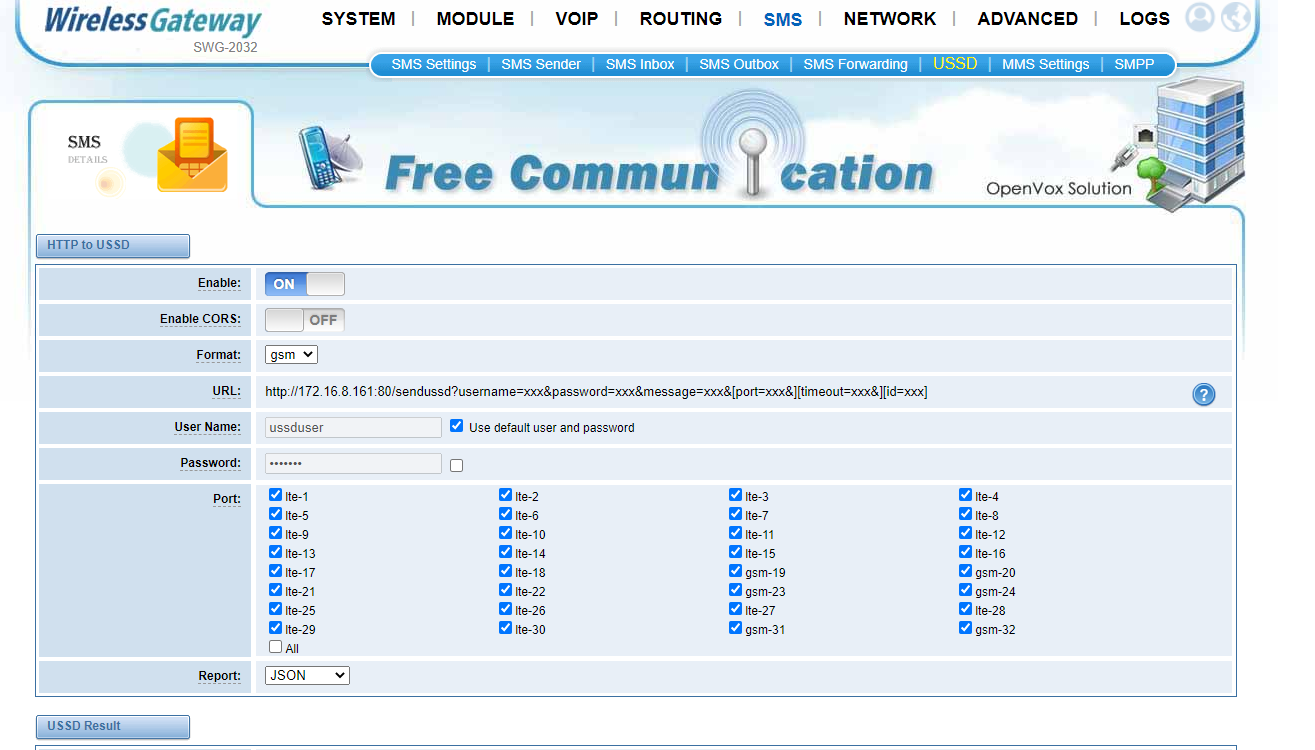Open the Report dropdown set to JSON
The height and width of the screenshot is (750, 1315).
click(307, 676)
